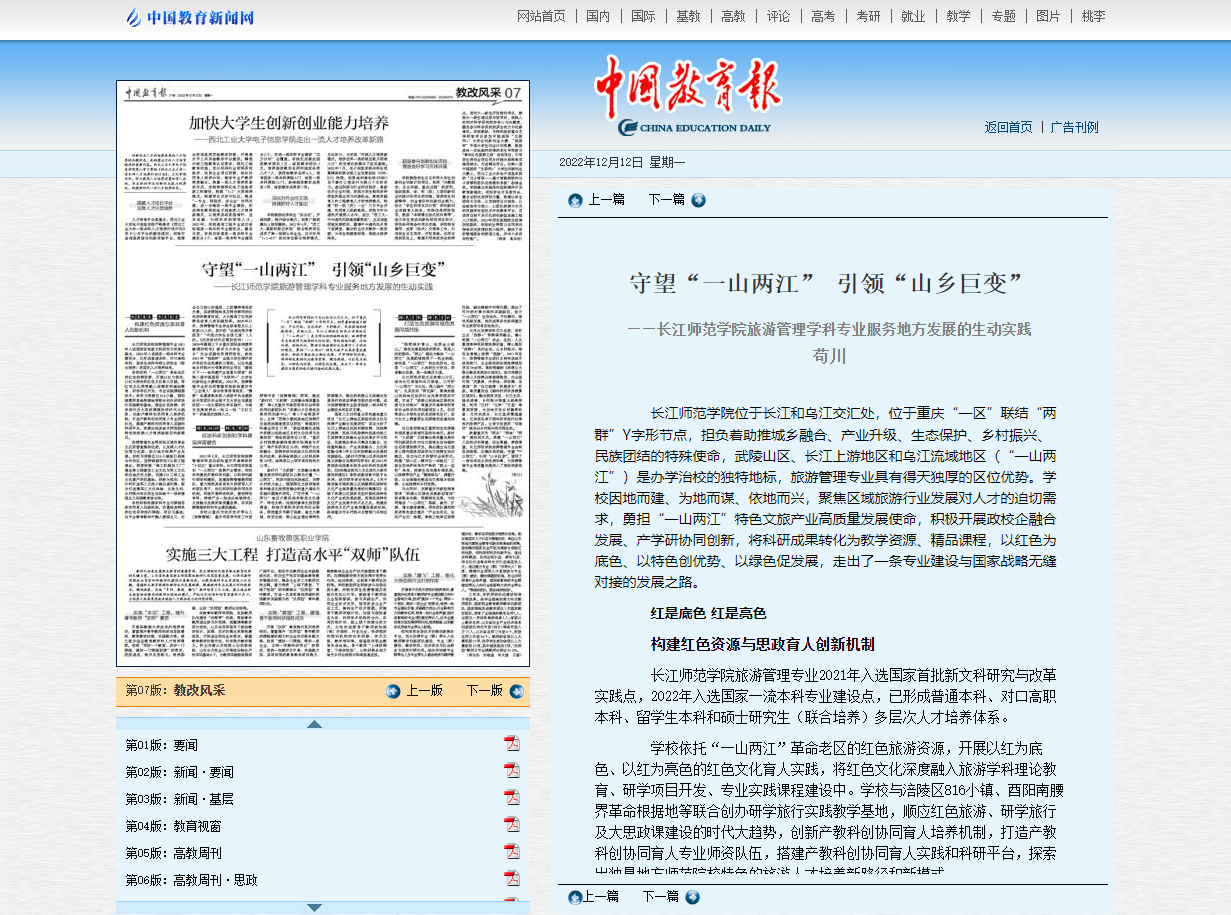The image size is (1231, 915).
Task: Click top 上一篇 back arrow icon
Action: 575,200
